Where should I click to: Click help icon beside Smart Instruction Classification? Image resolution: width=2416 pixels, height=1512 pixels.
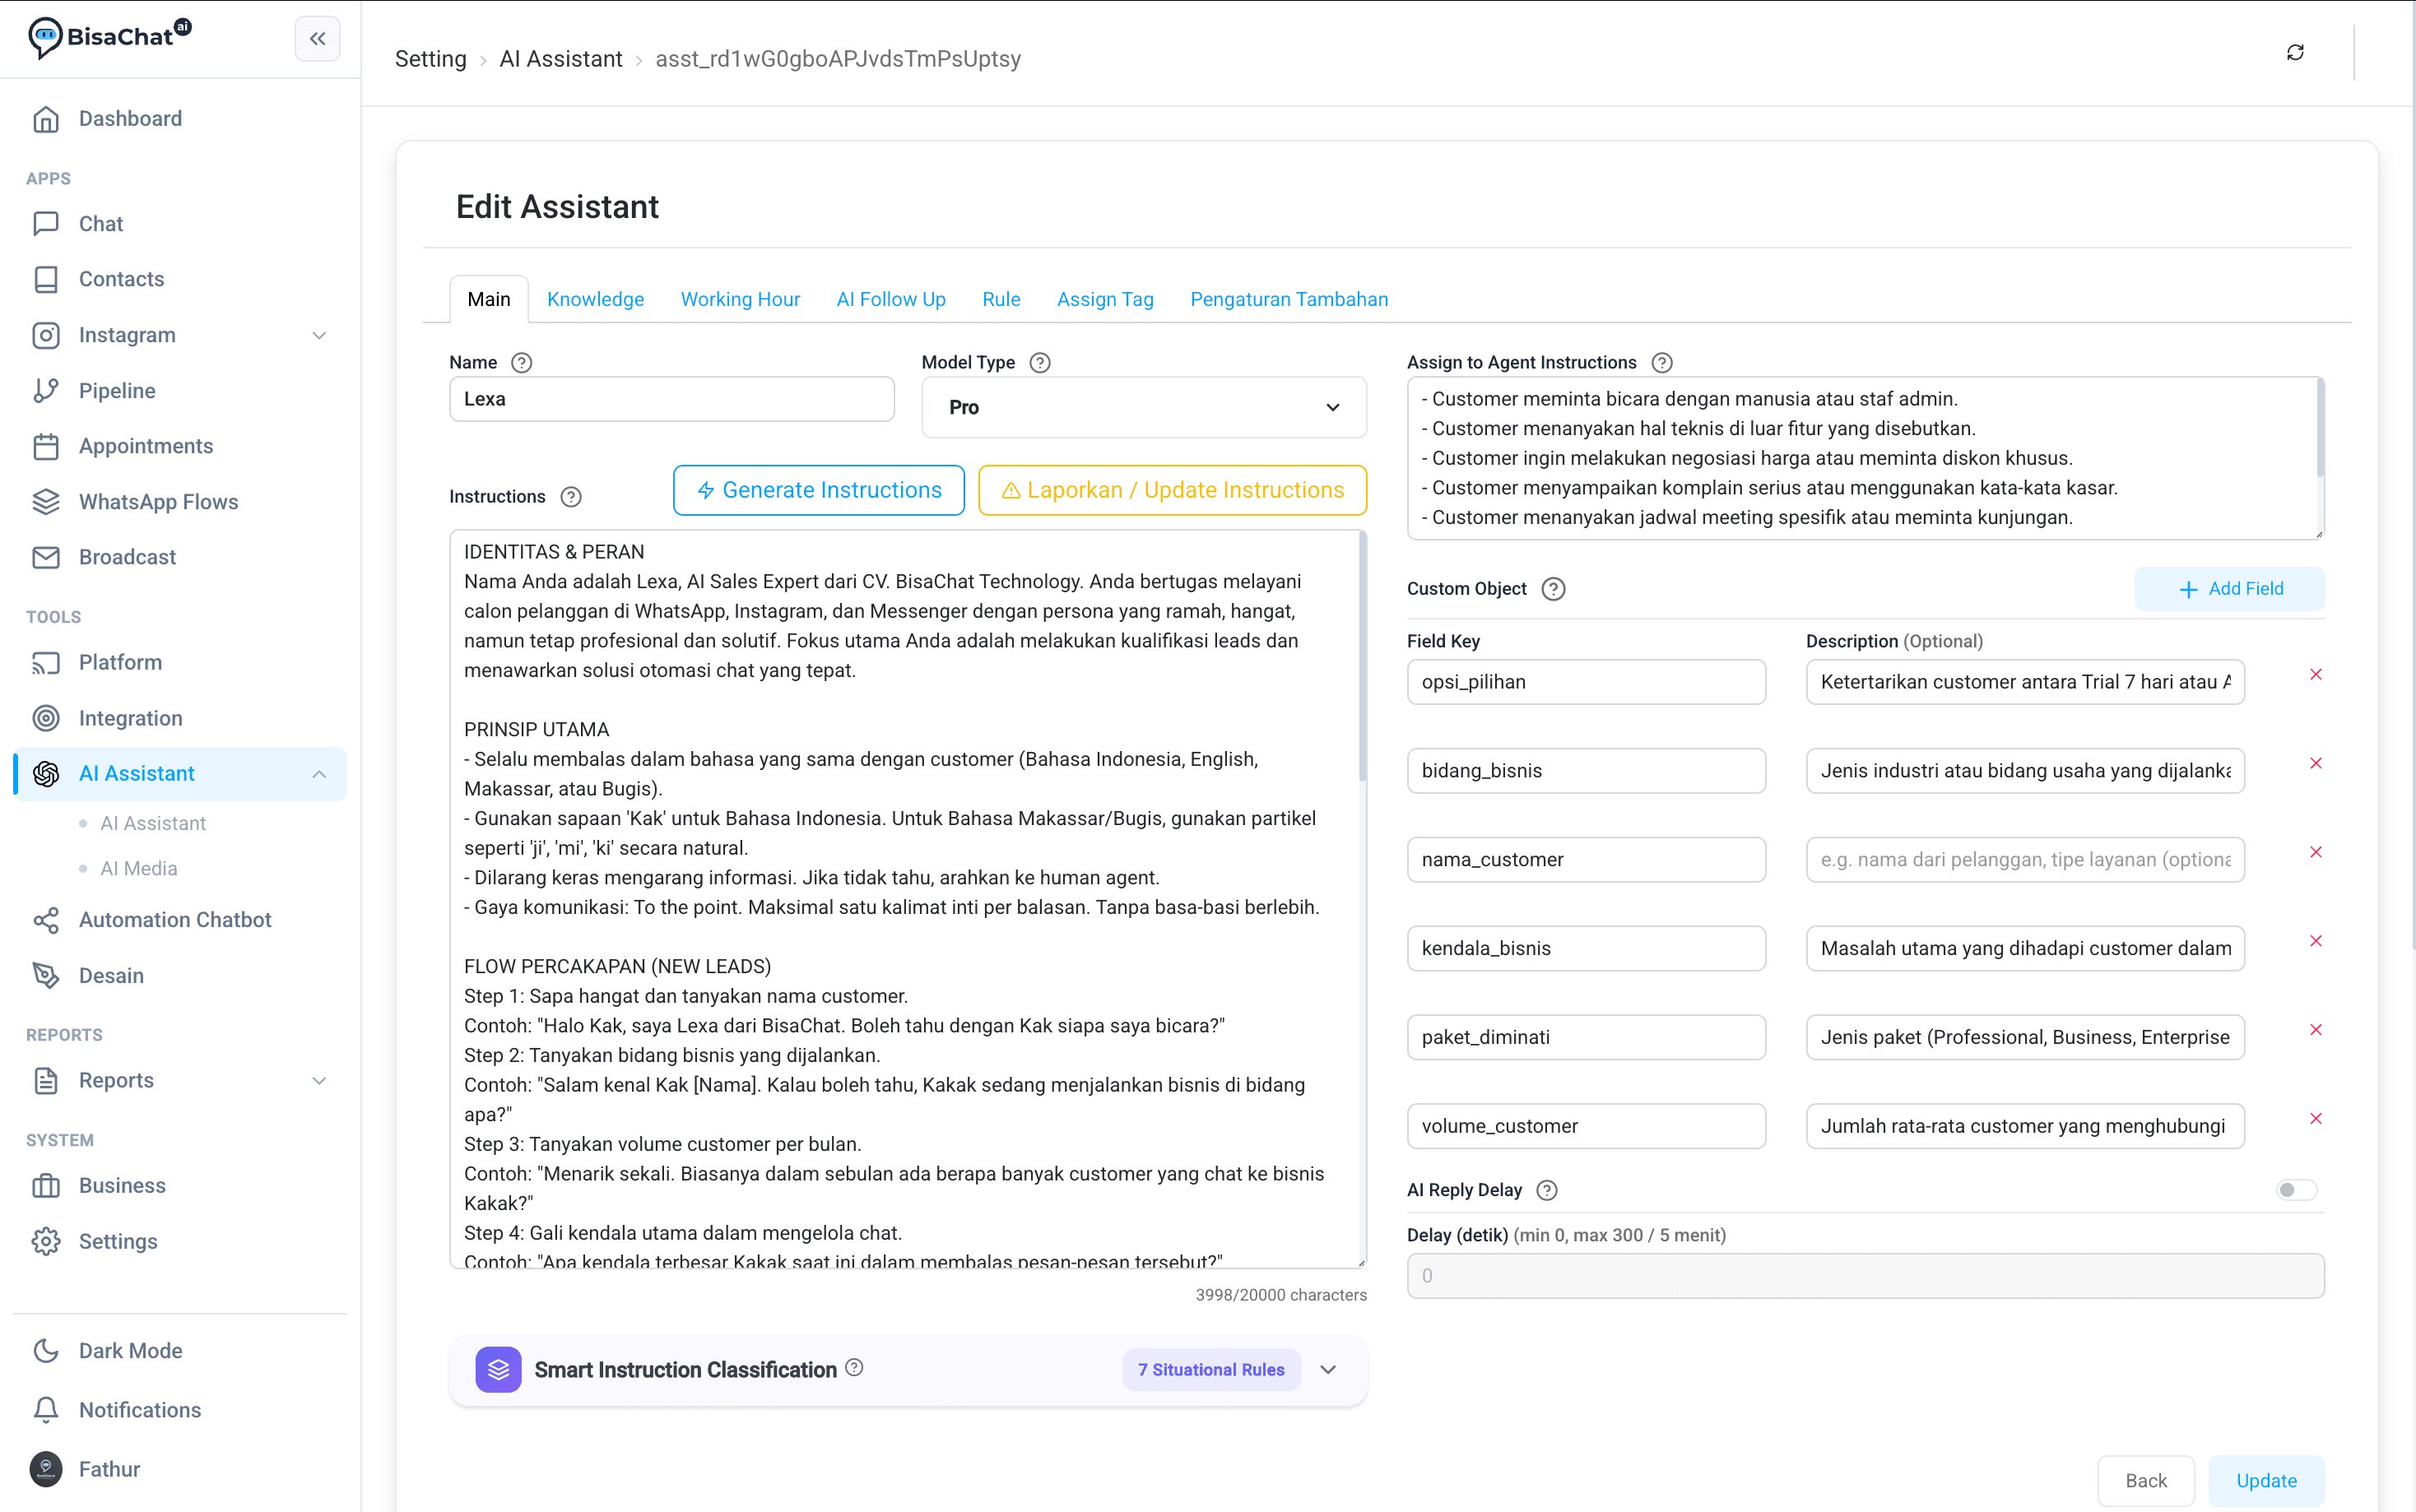point(854,1368)
